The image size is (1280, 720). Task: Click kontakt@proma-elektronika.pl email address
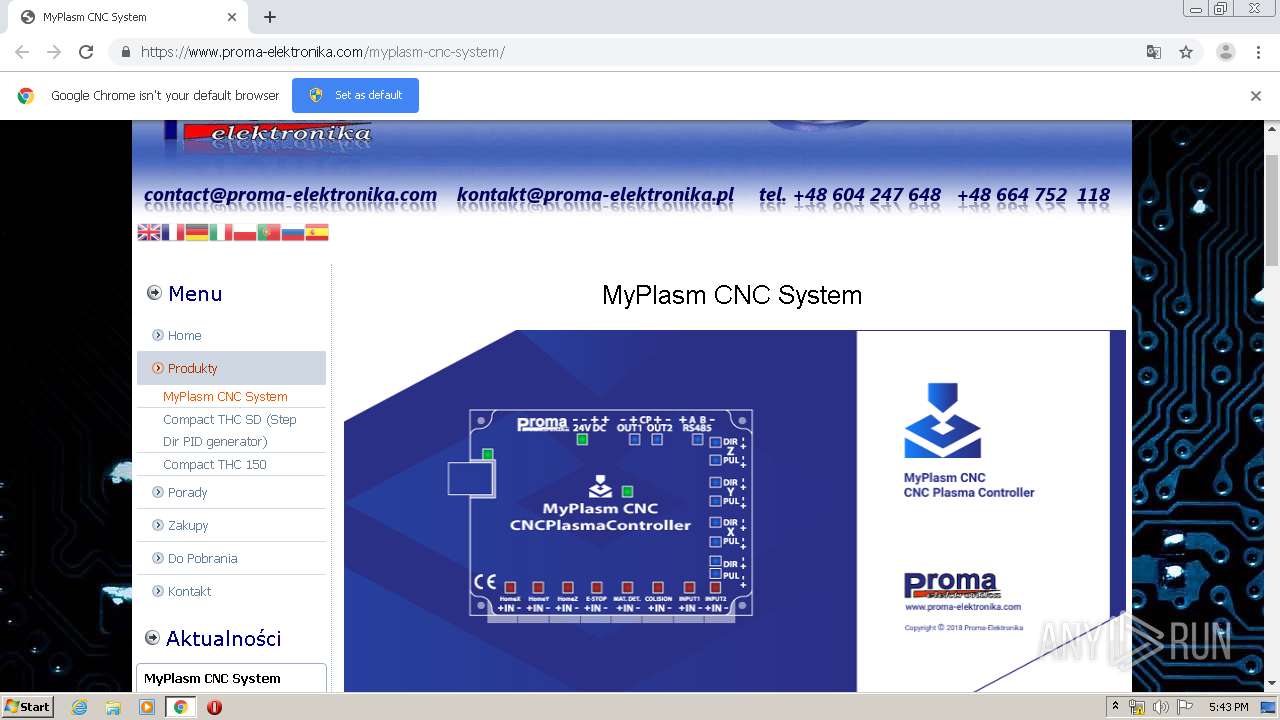595,194
